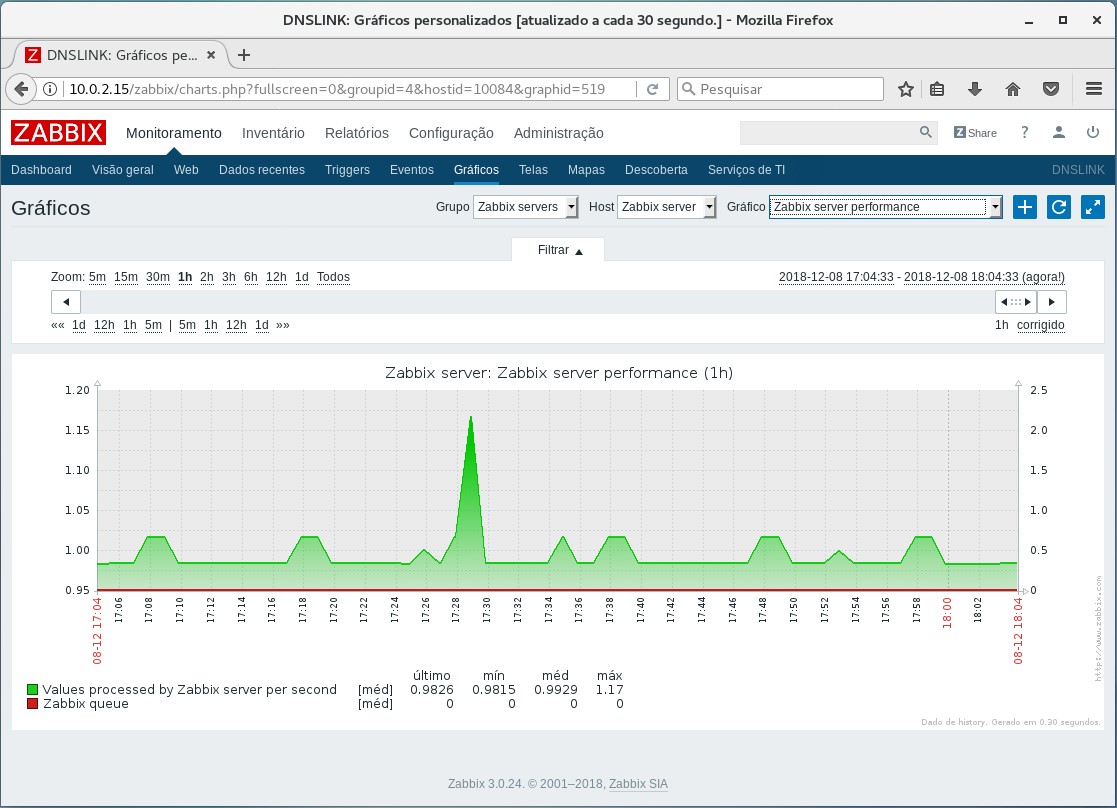Click the Zabbix logo
The height and width of the screenshot is (808, 1117).
(x=58, y=133)
